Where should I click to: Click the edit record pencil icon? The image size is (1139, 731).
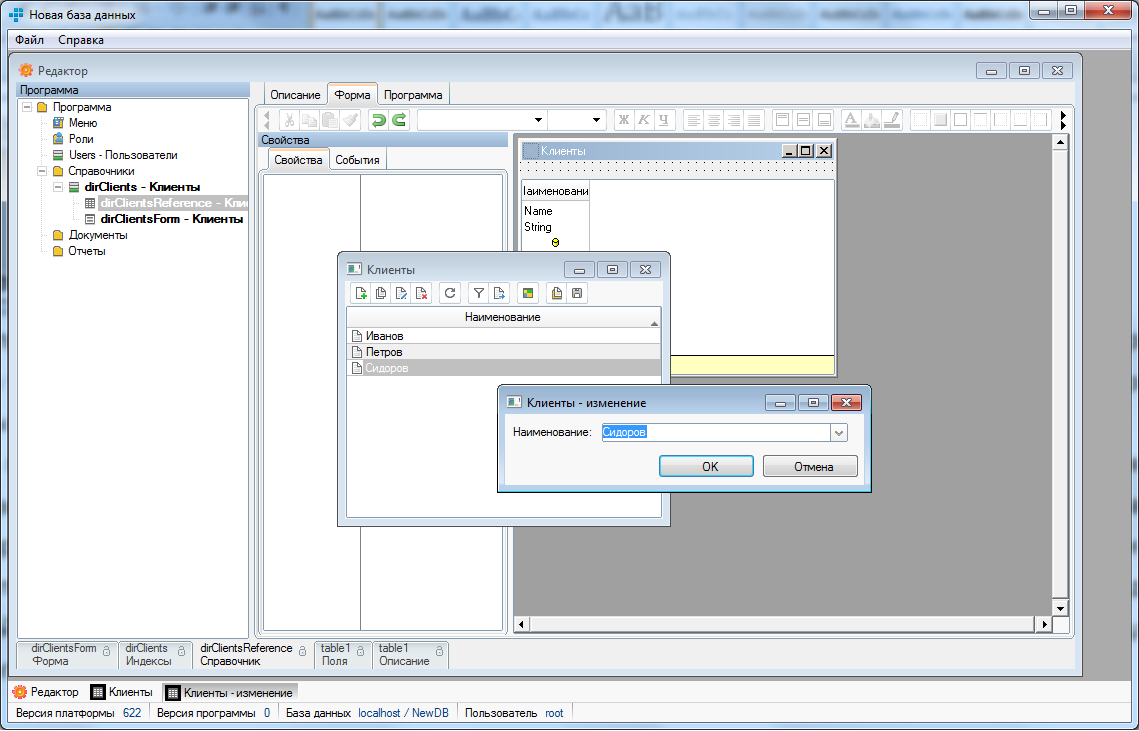pos(401,293)
